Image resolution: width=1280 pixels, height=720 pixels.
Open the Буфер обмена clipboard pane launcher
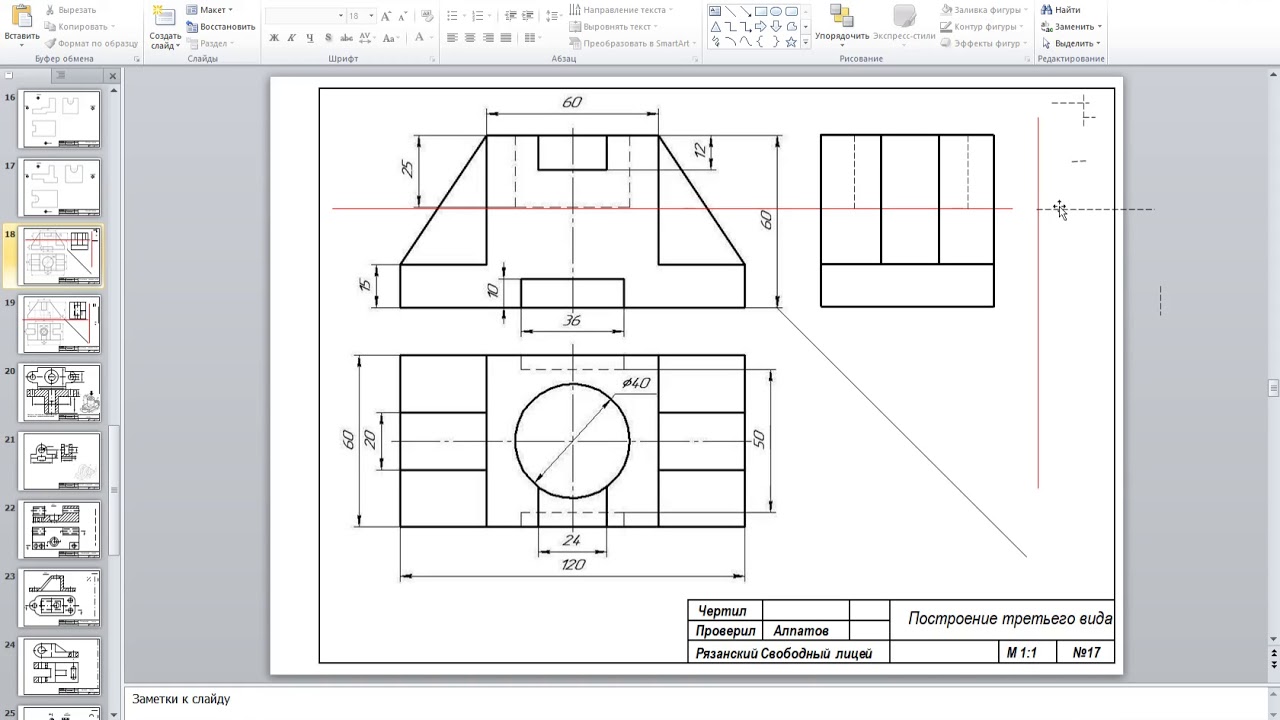[135, 59]
